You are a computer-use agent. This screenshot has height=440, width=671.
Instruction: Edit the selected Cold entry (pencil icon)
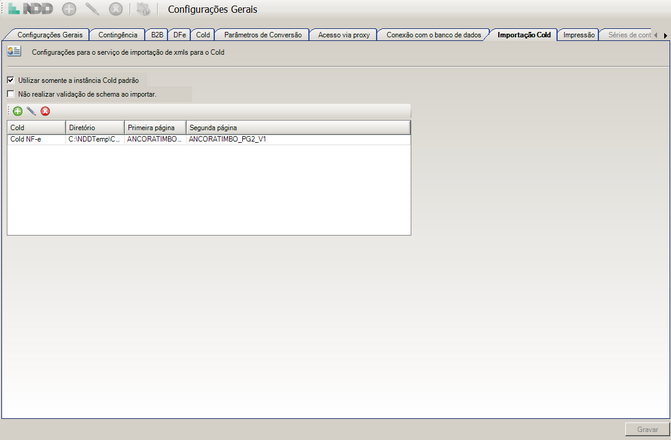click(31, 111)
